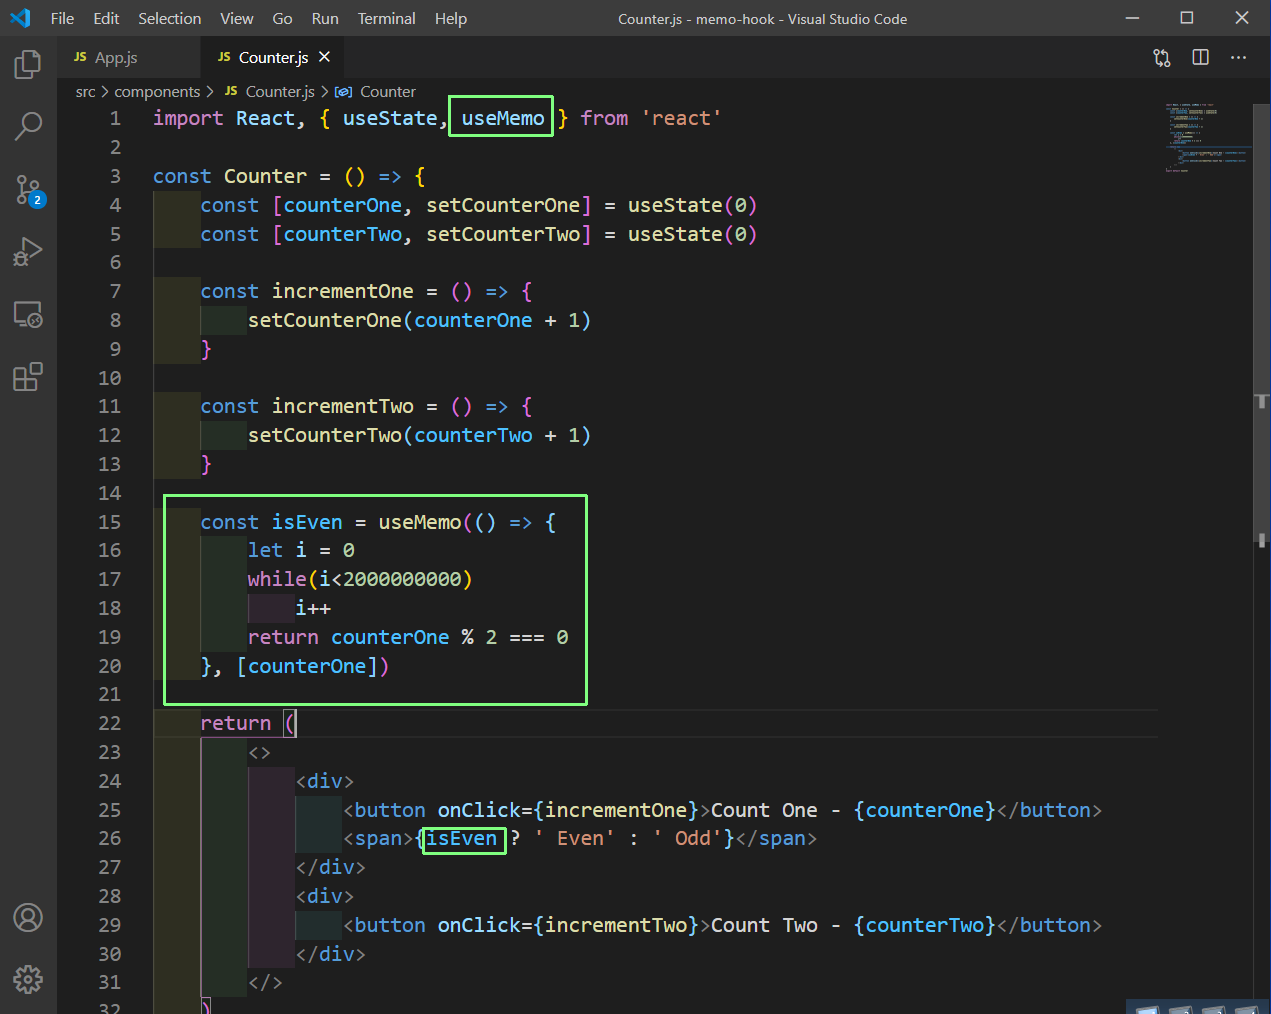Click the VS Code logo icon
The width and height of the screenshot is (1271, 1014).
(20, 18)
